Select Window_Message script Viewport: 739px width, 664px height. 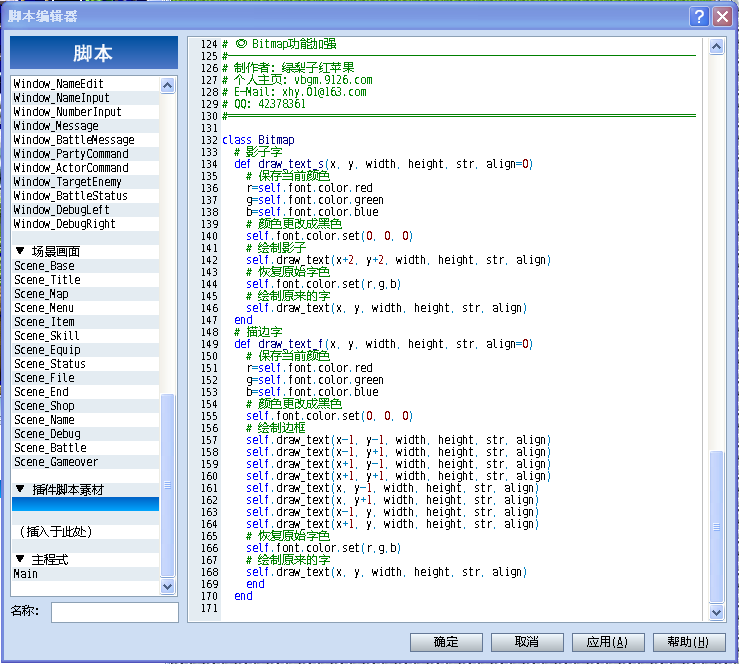(x=85, y=126)
